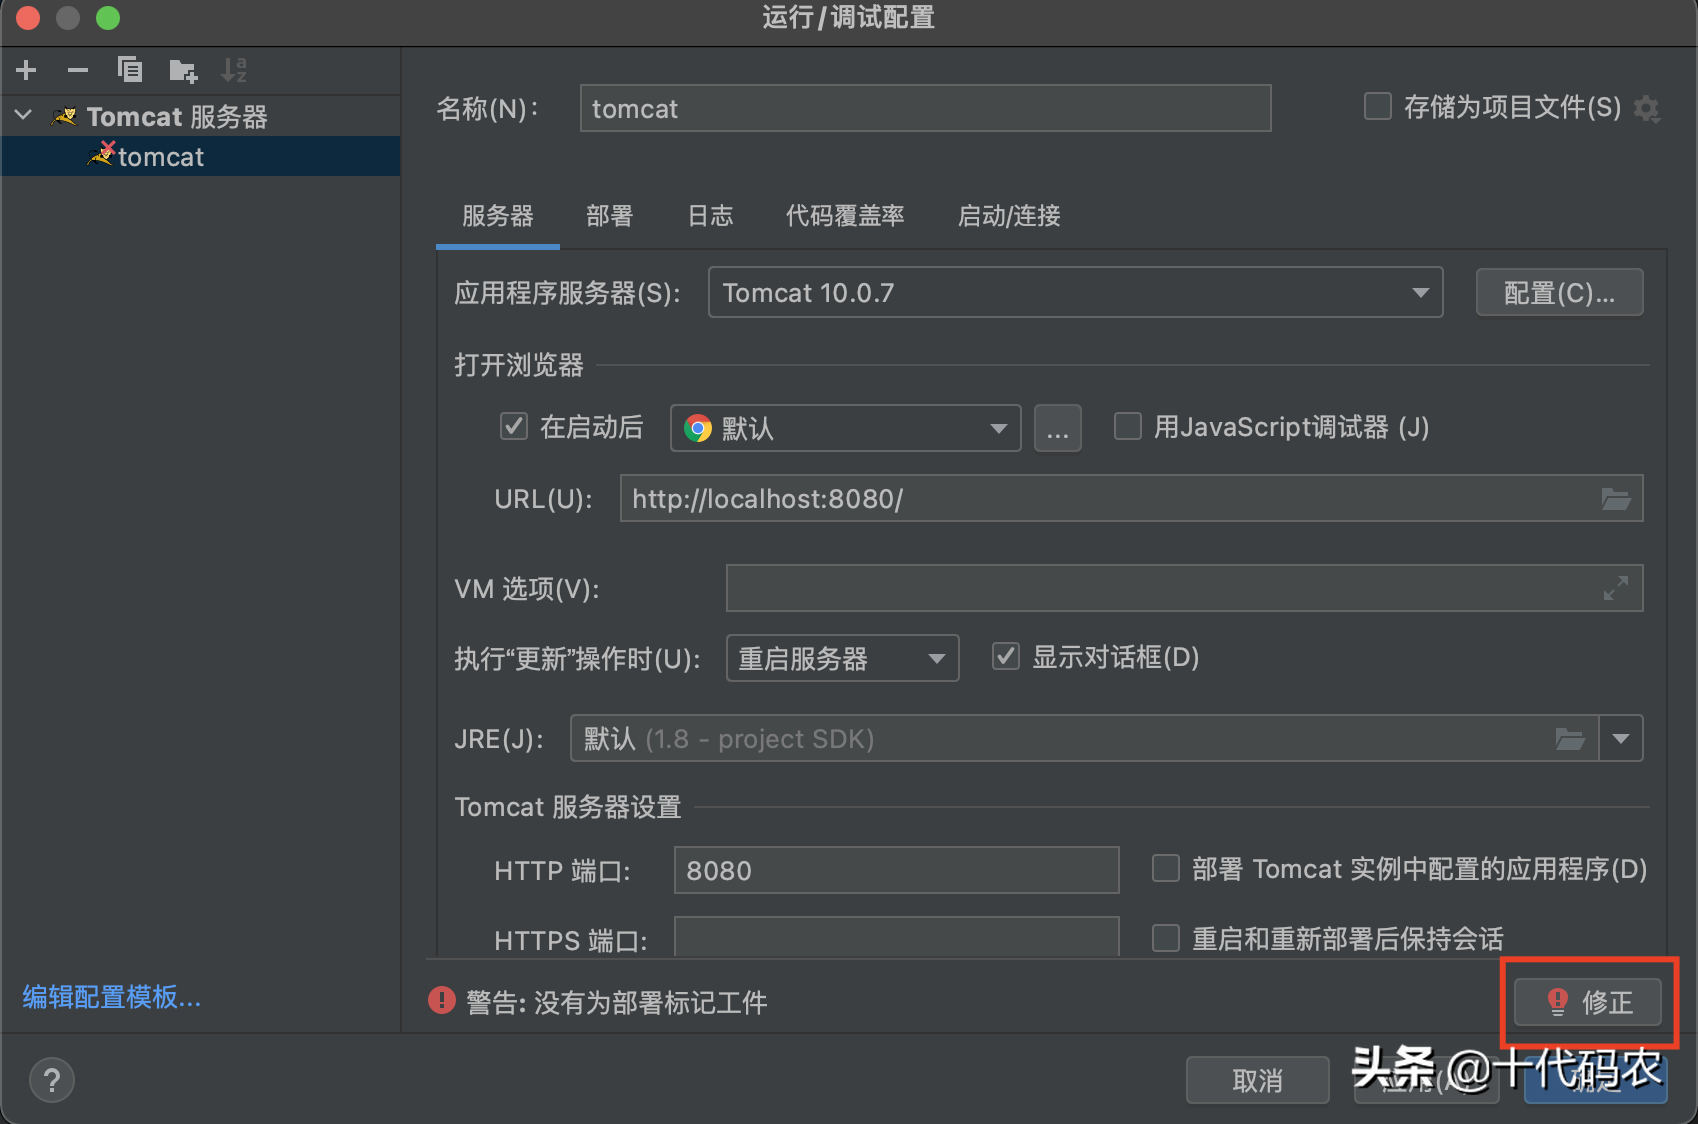The width and height of the screenshot is (1698, 1124).
Task: Click the 名称 name input field
Action: [x=925, y=108]
